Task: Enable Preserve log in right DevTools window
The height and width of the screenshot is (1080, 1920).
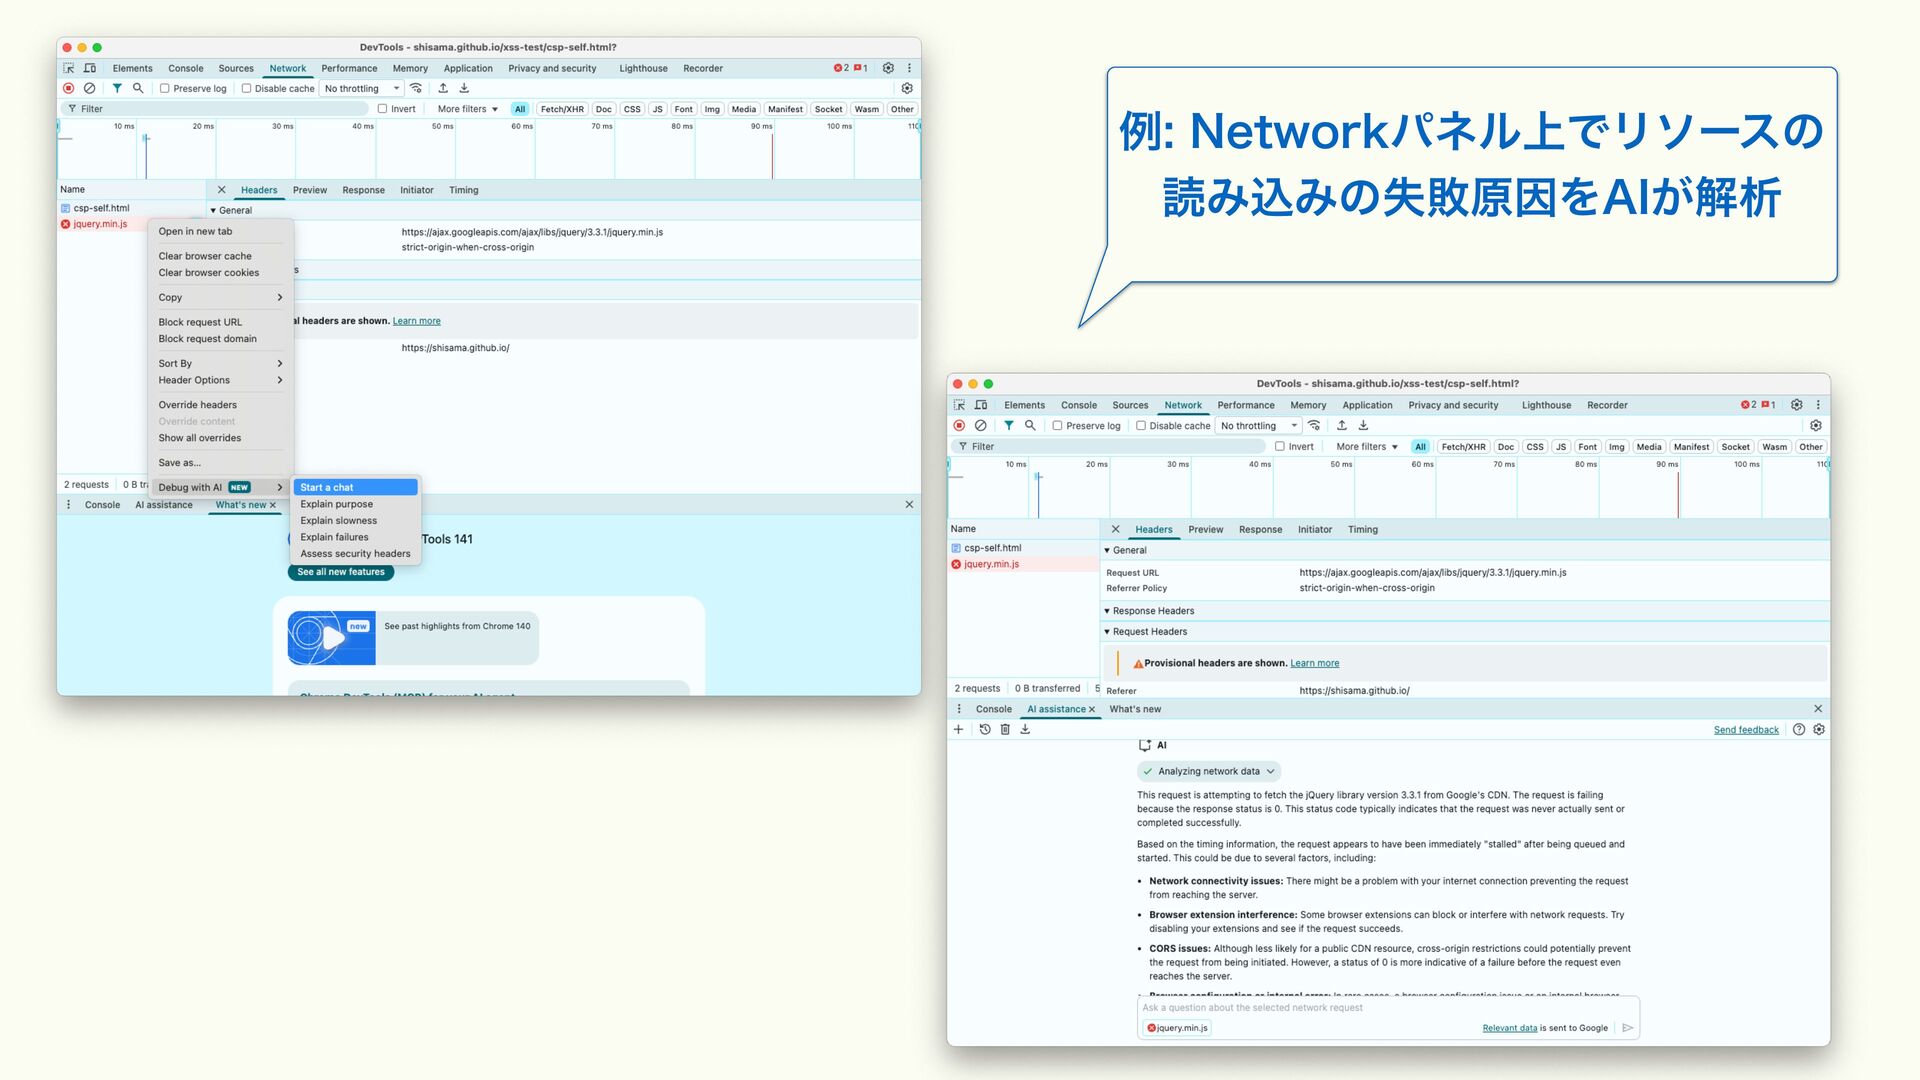Action: (x=1057, y=426)
